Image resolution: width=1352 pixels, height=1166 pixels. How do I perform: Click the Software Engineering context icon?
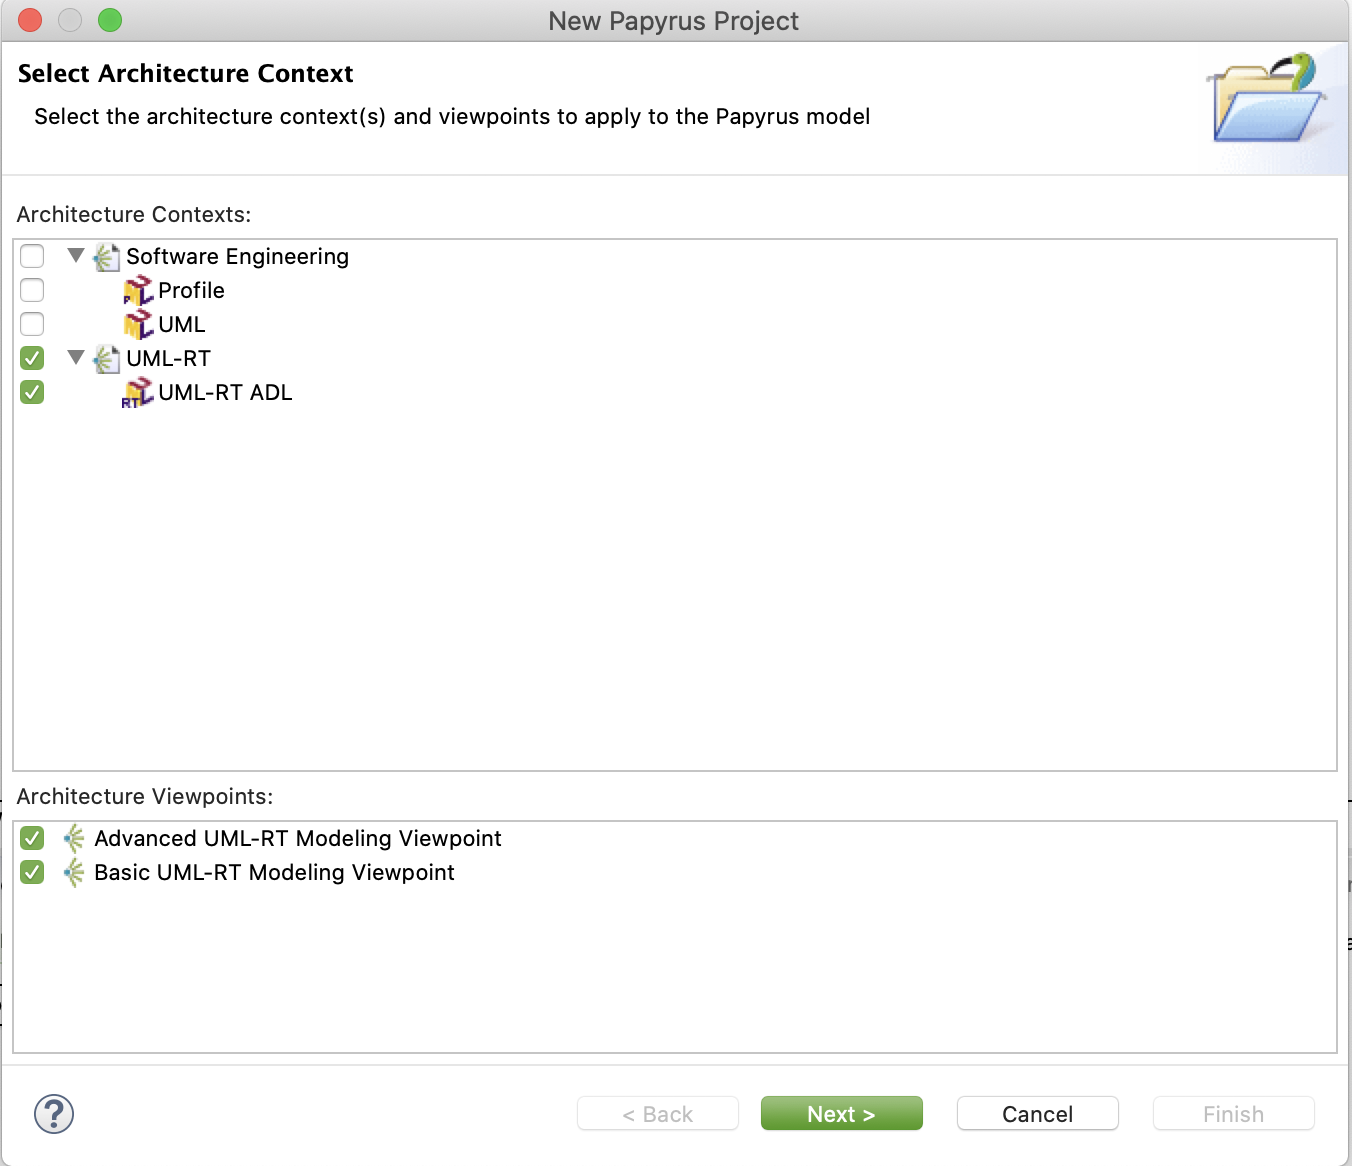point(107,257)
